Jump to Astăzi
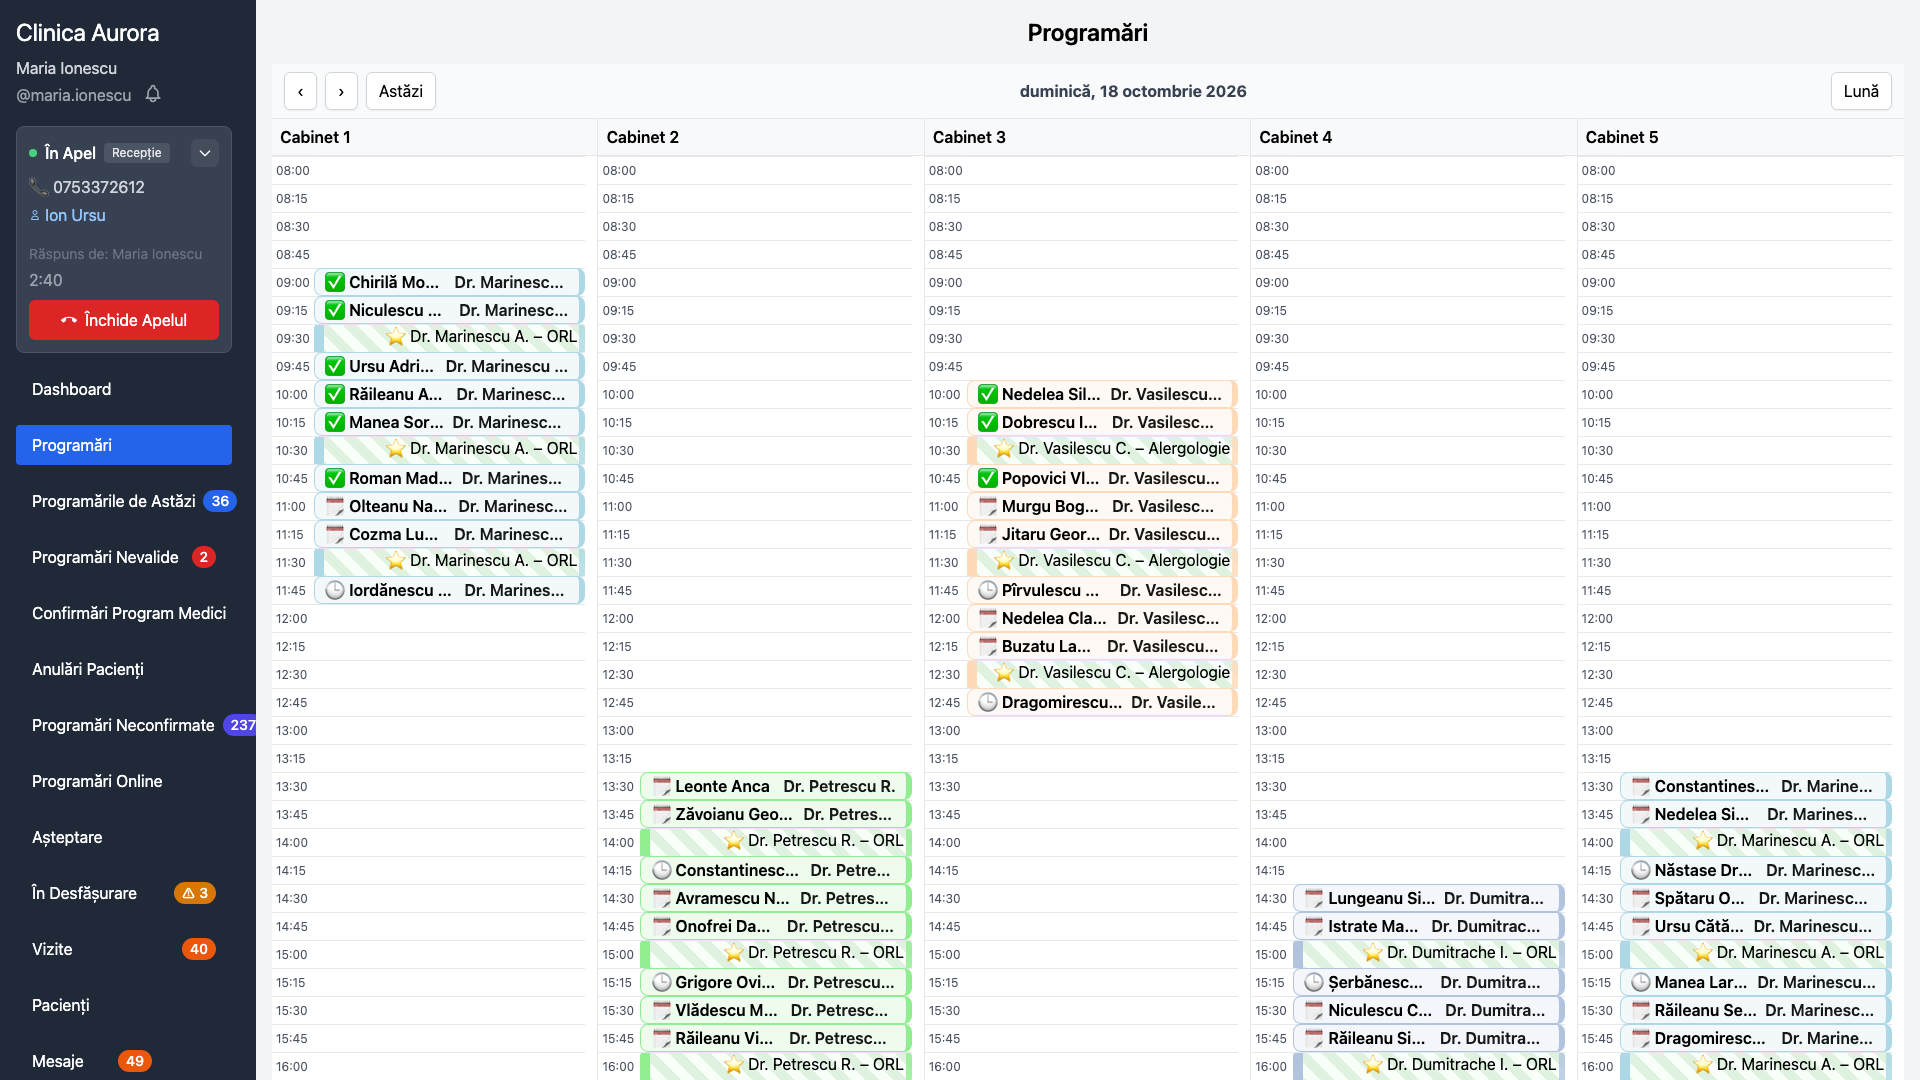 [x=401, y=91]
